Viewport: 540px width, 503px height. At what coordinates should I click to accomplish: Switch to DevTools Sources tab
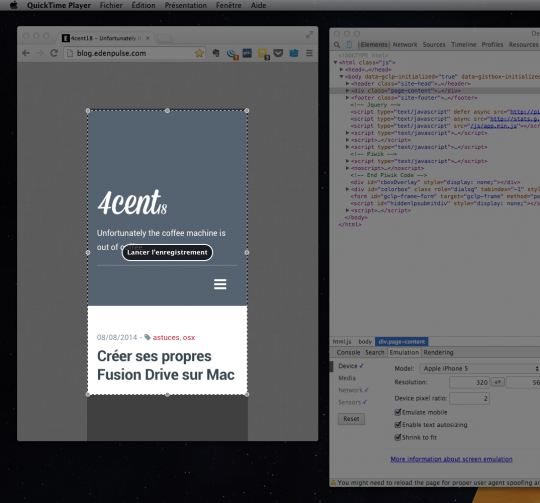(434, 44)
